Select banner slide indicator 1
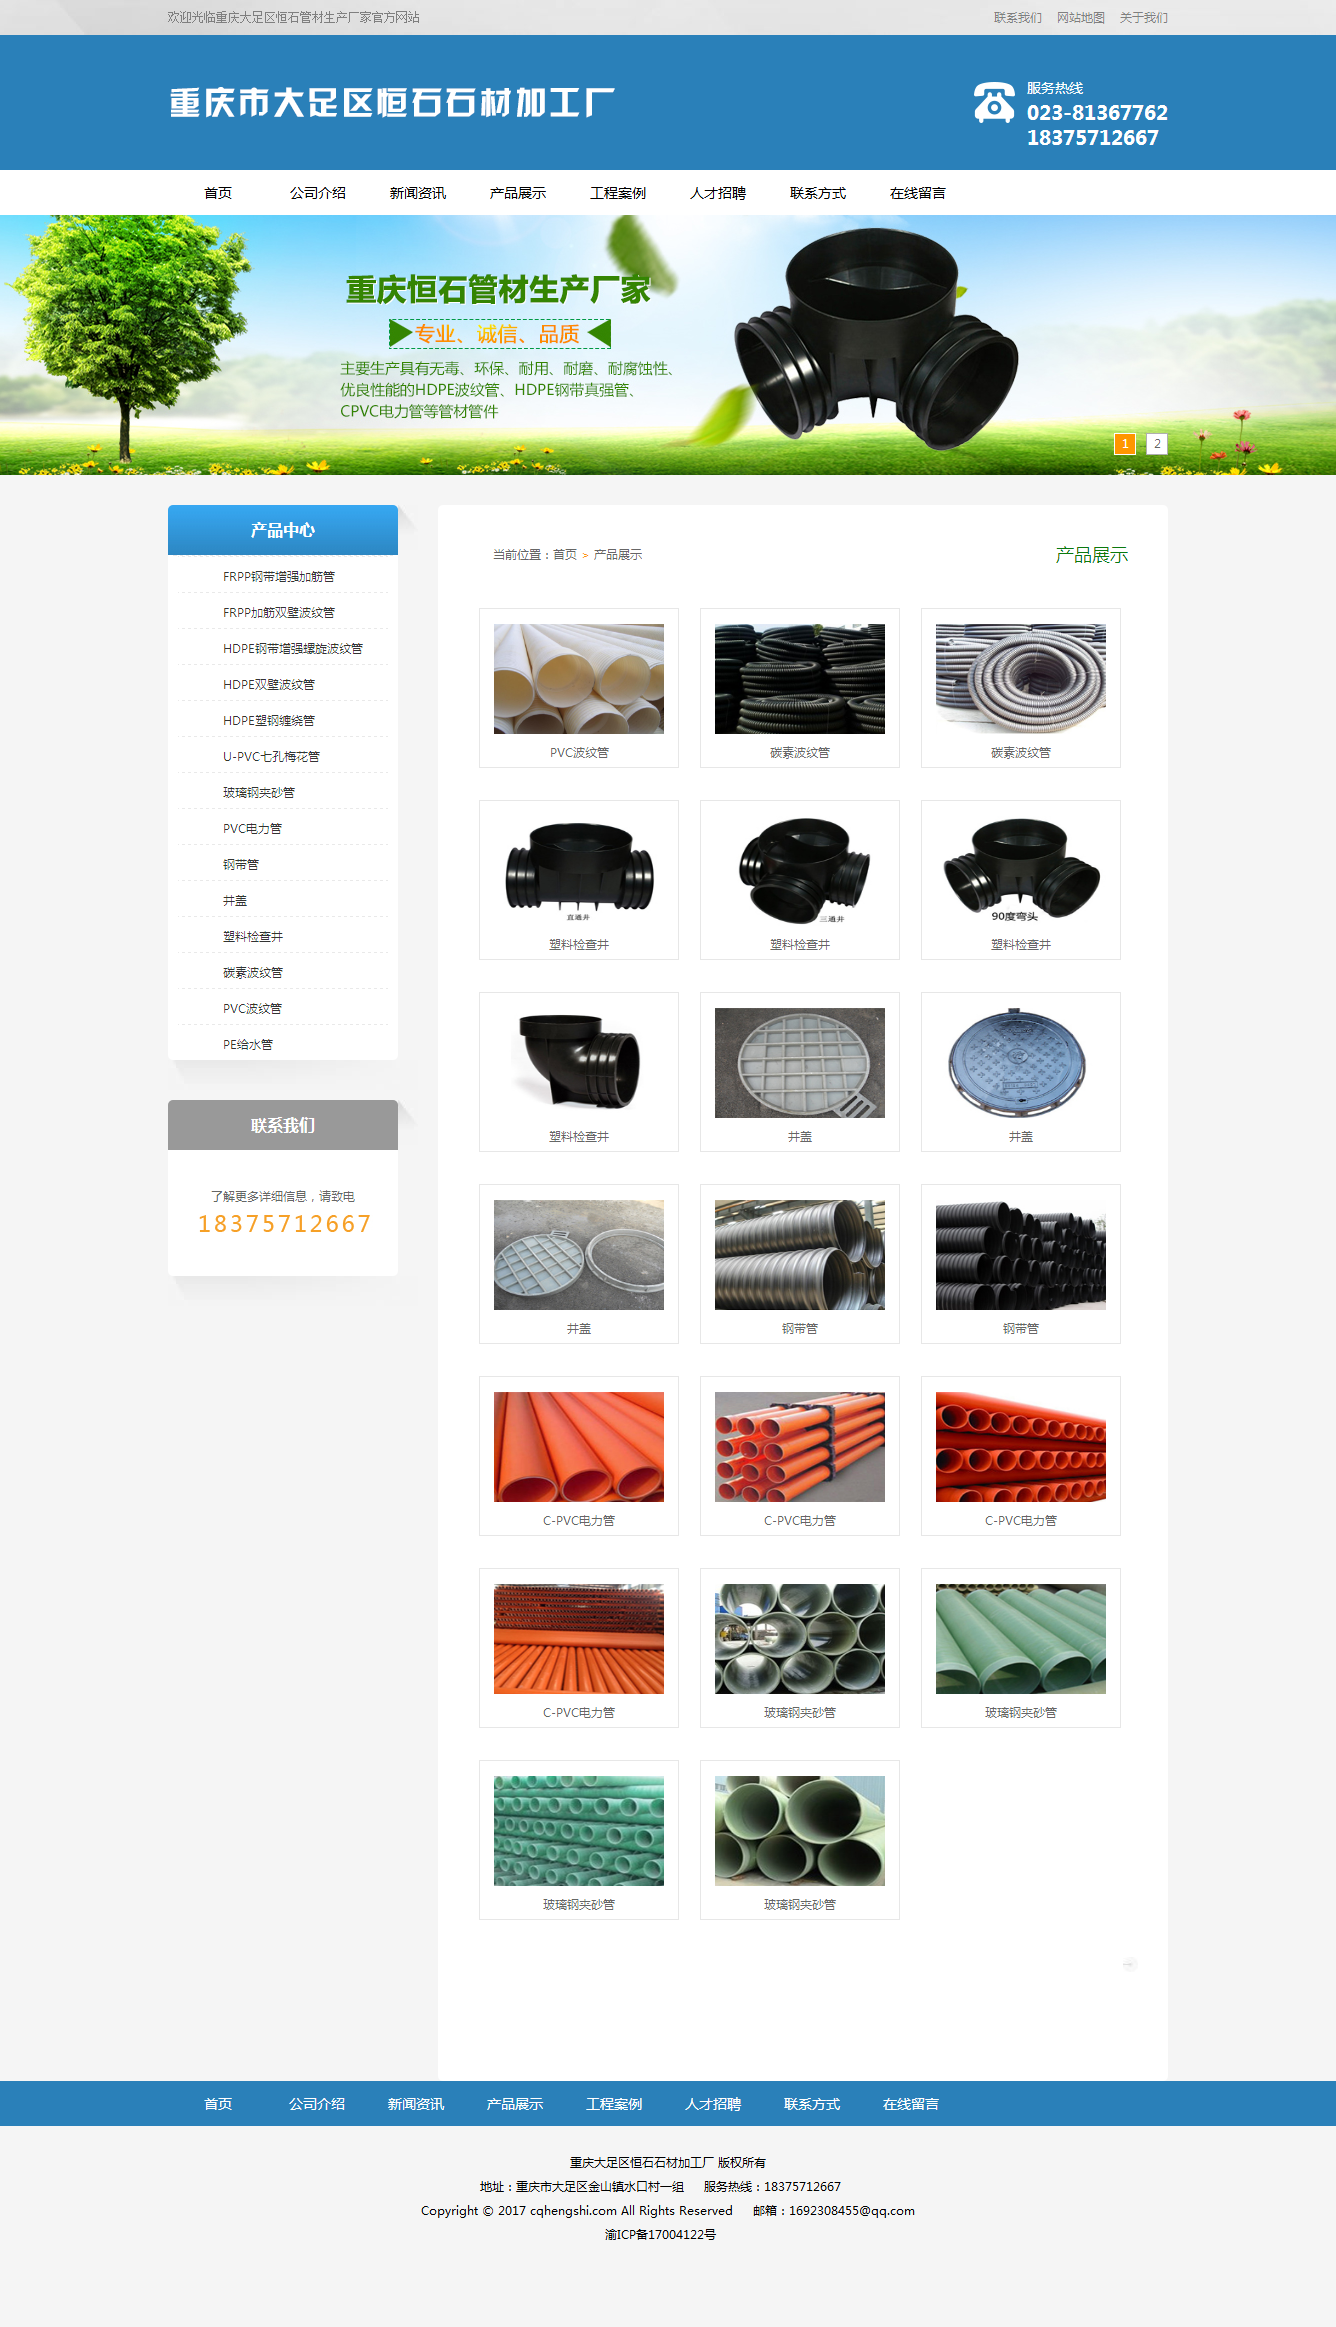The width and height of the screenshot is (1336, 2327). pos(1124,444)
